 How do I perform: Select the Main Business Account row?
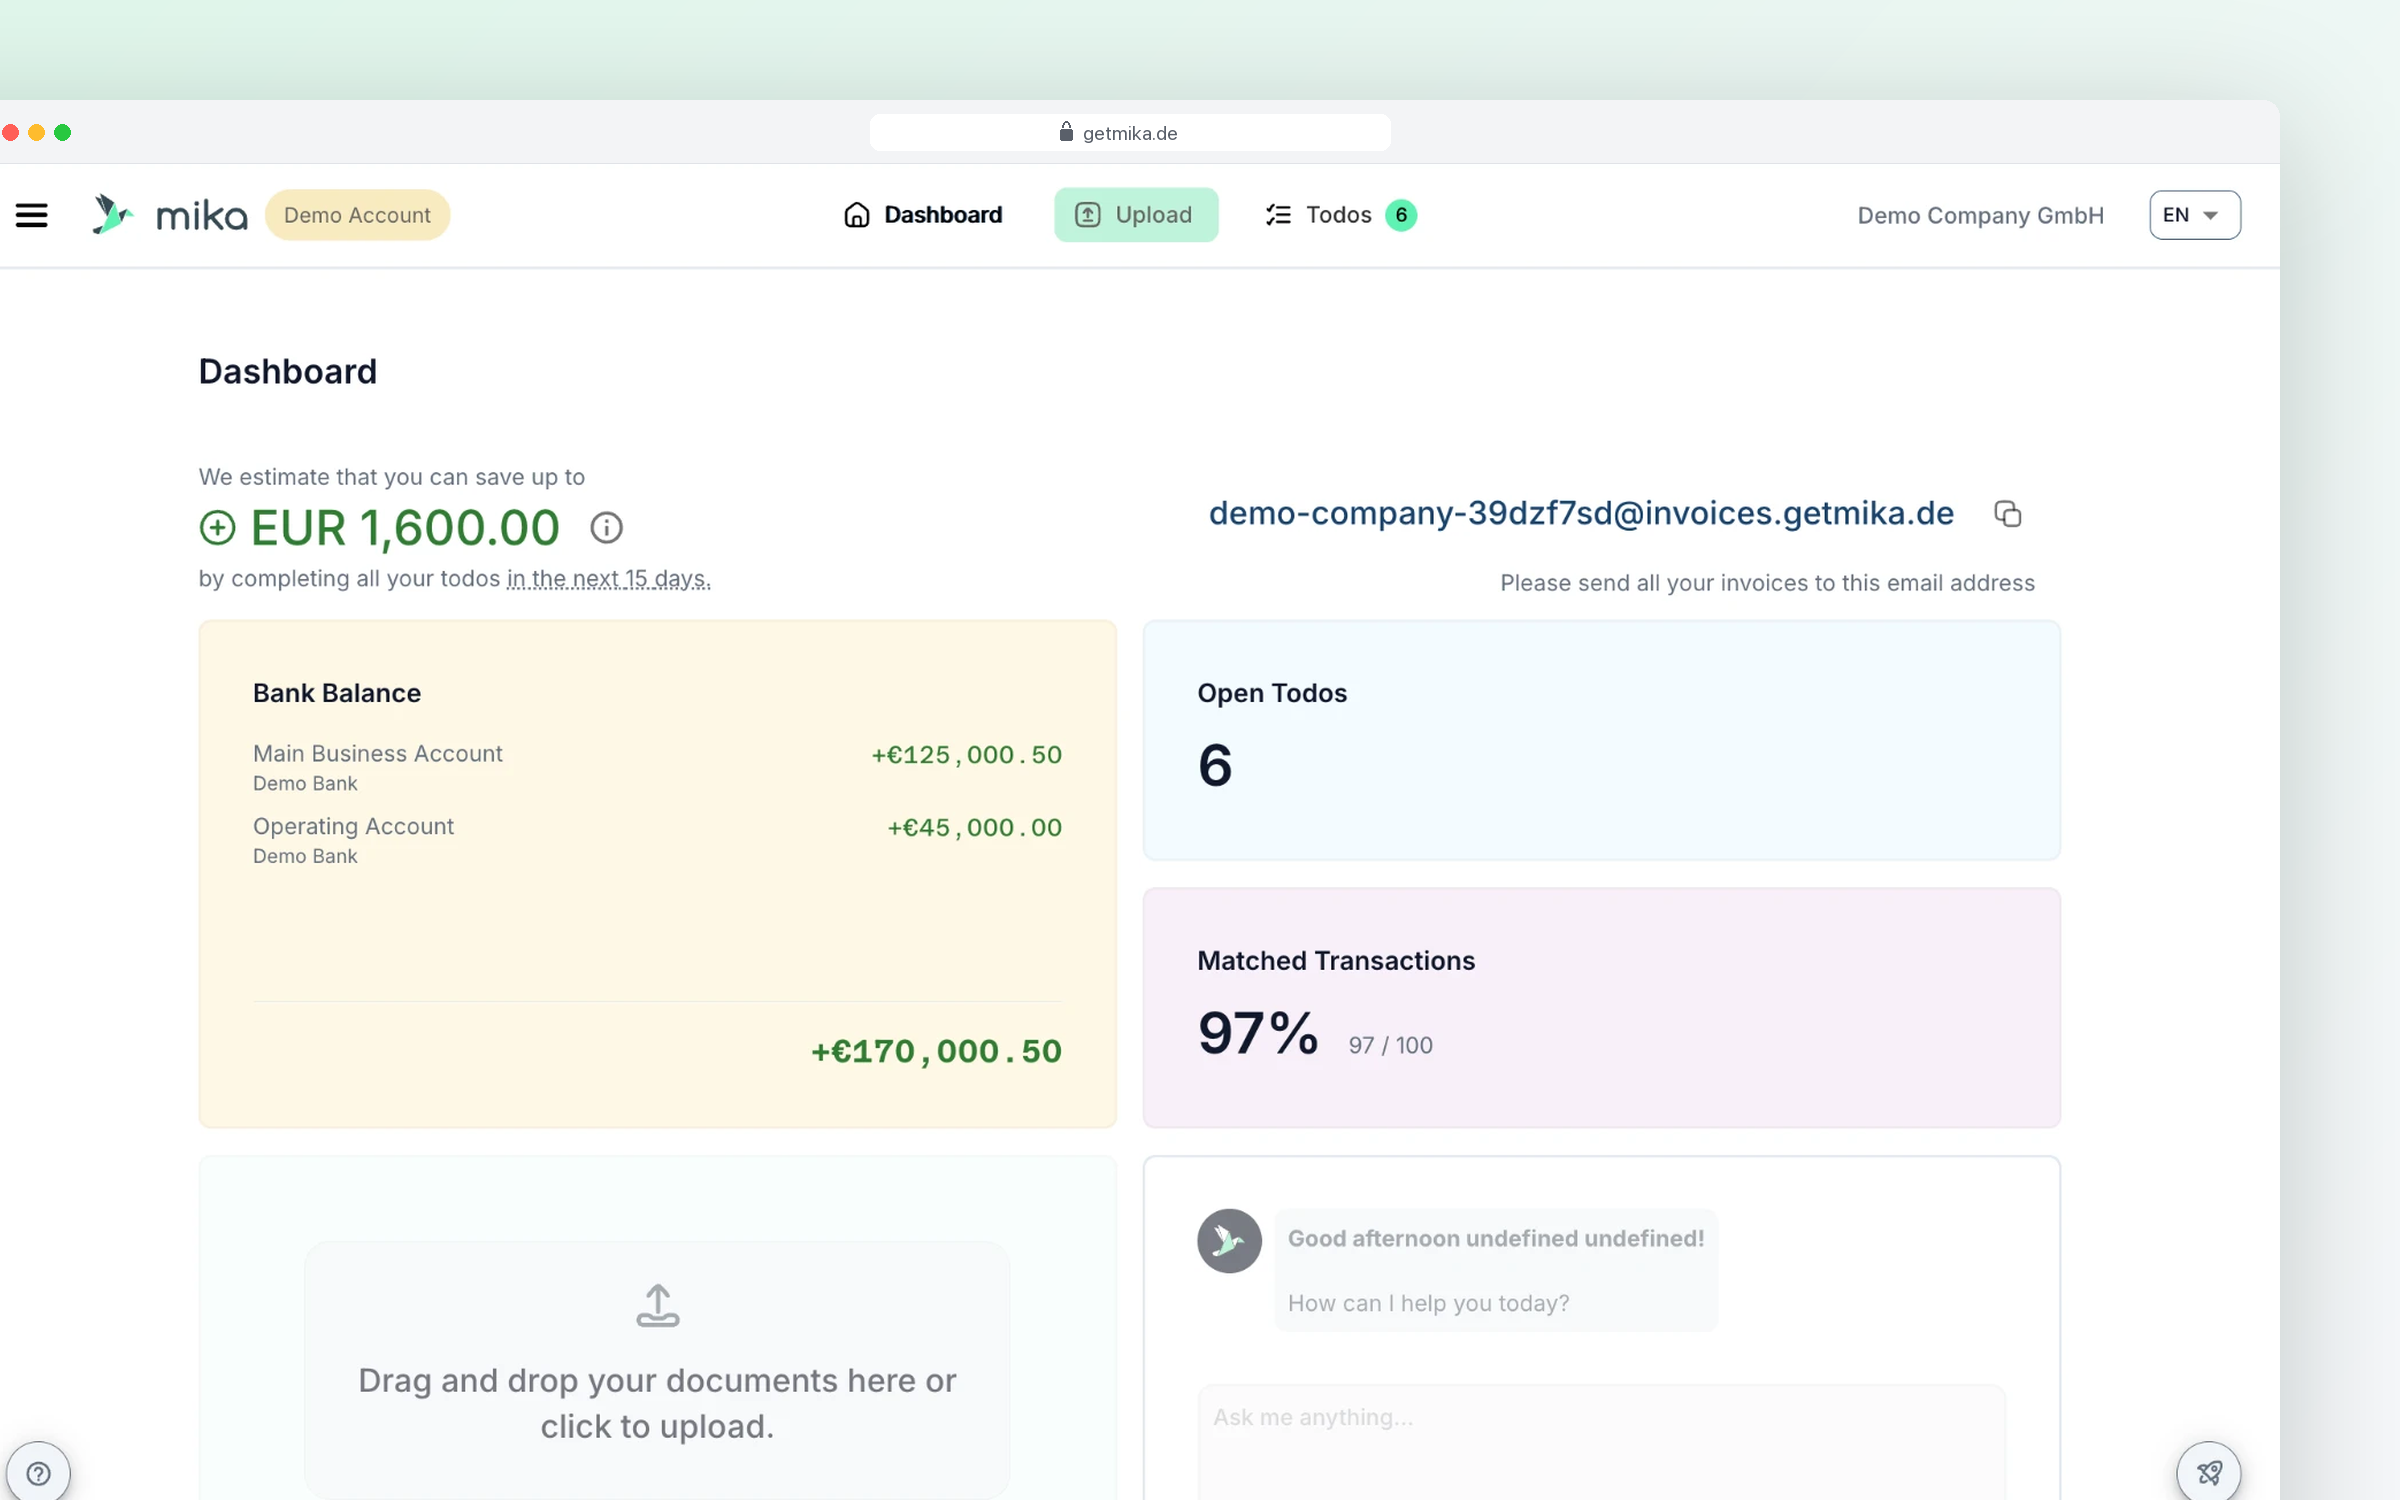657,767
